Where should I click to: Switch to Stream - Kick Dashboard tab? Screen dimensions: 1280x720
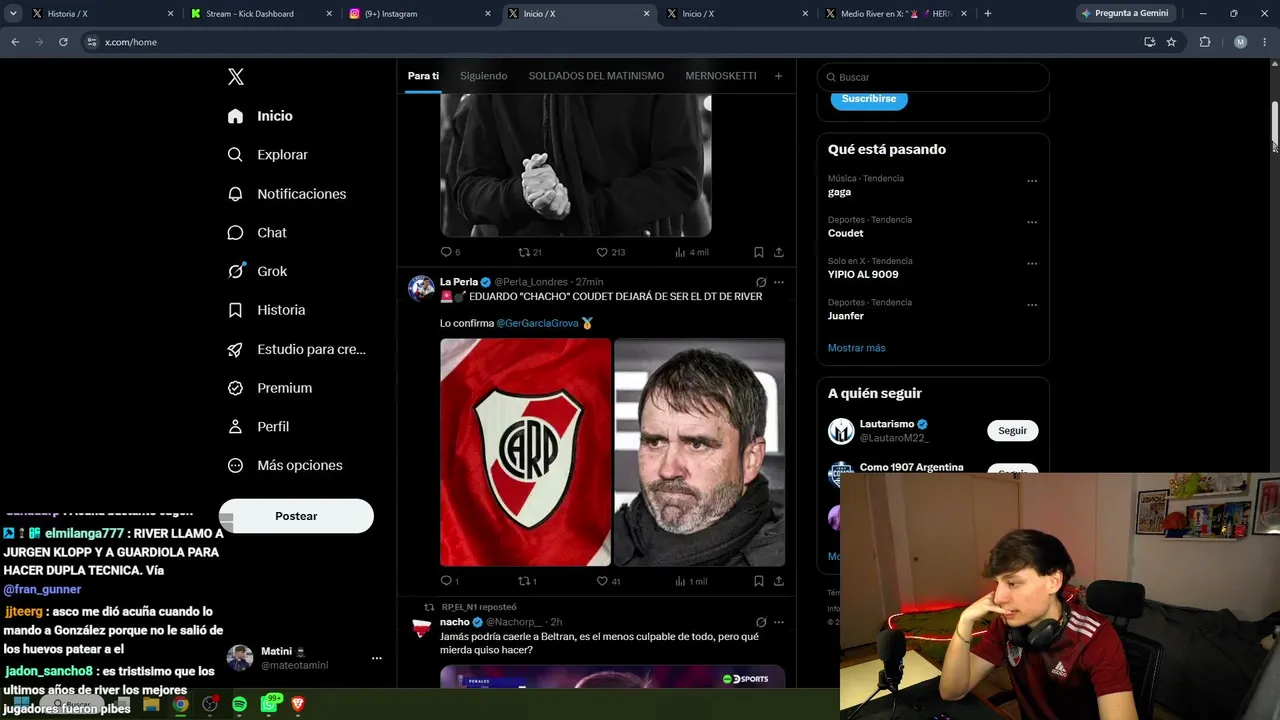(260, 14)
